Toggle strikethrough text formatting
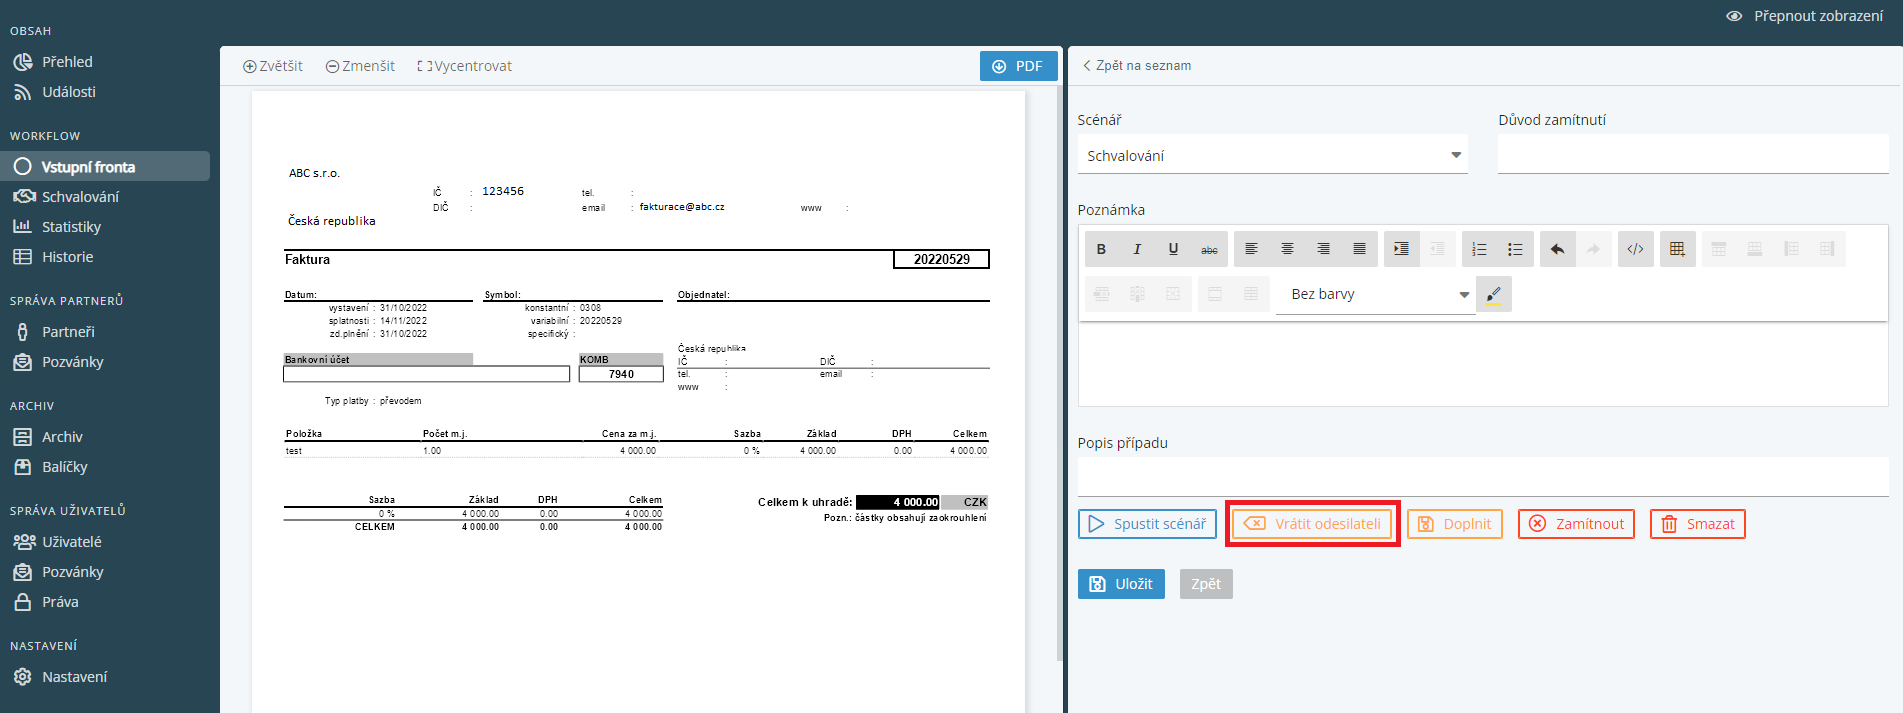The height and width of the screenshot is (713, 1903). coord(1209,249)
